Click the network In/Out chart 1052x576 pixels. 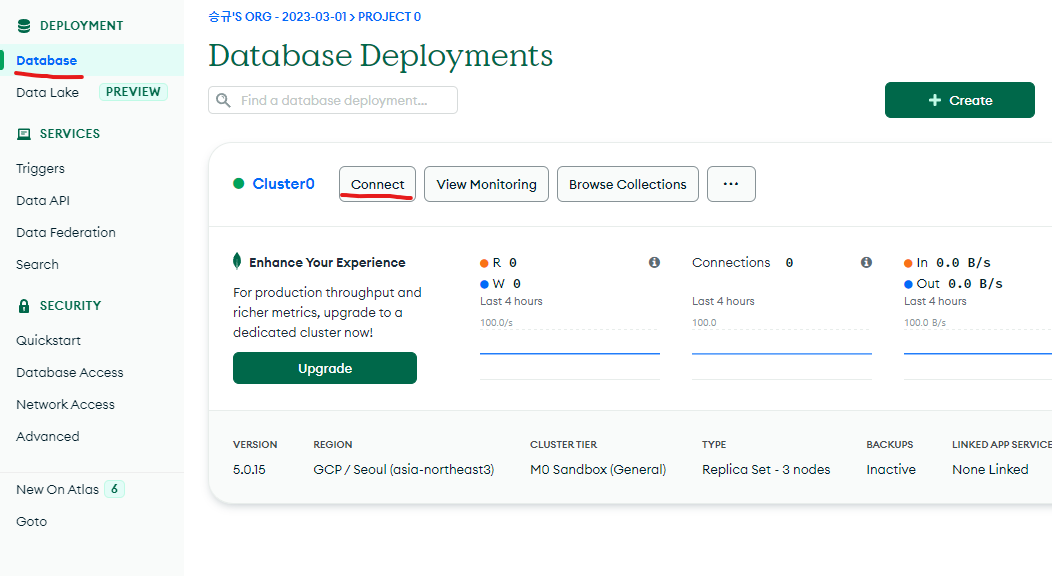(x=978, y=352)
